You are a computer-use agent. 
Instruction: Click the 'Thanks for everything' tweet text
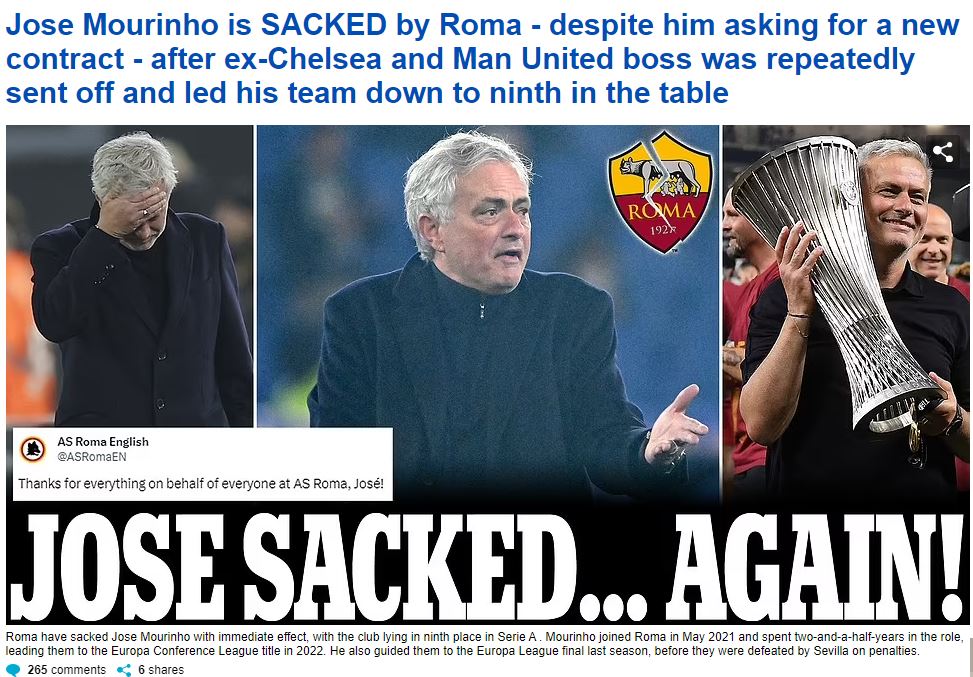click(204, 483)
